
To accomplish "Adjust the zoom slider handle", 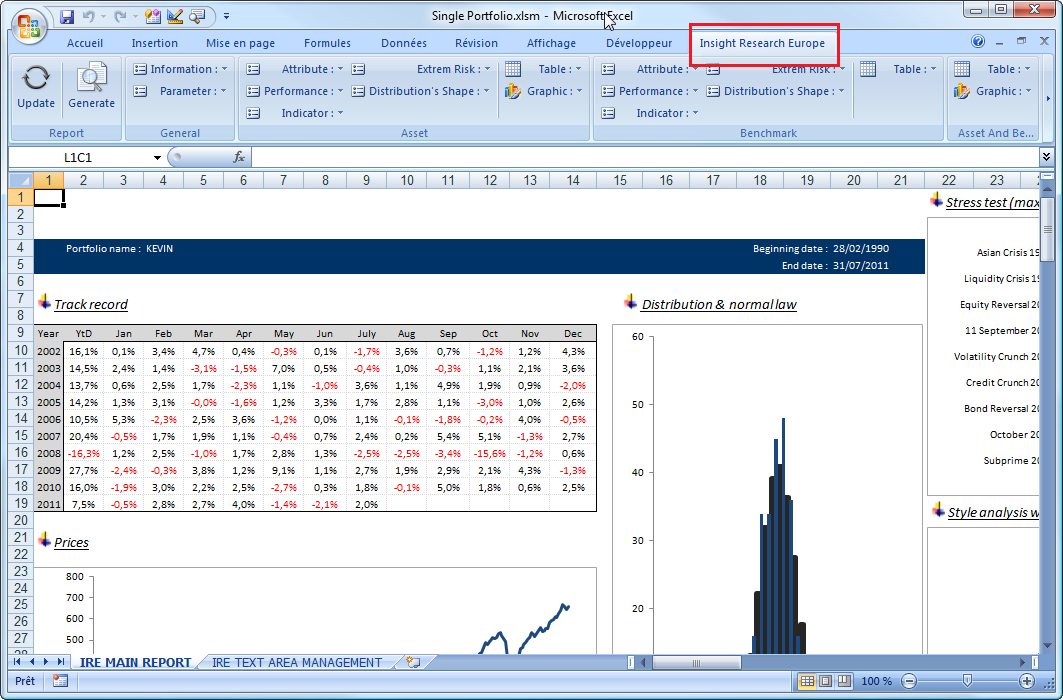I will coord(967,681).
